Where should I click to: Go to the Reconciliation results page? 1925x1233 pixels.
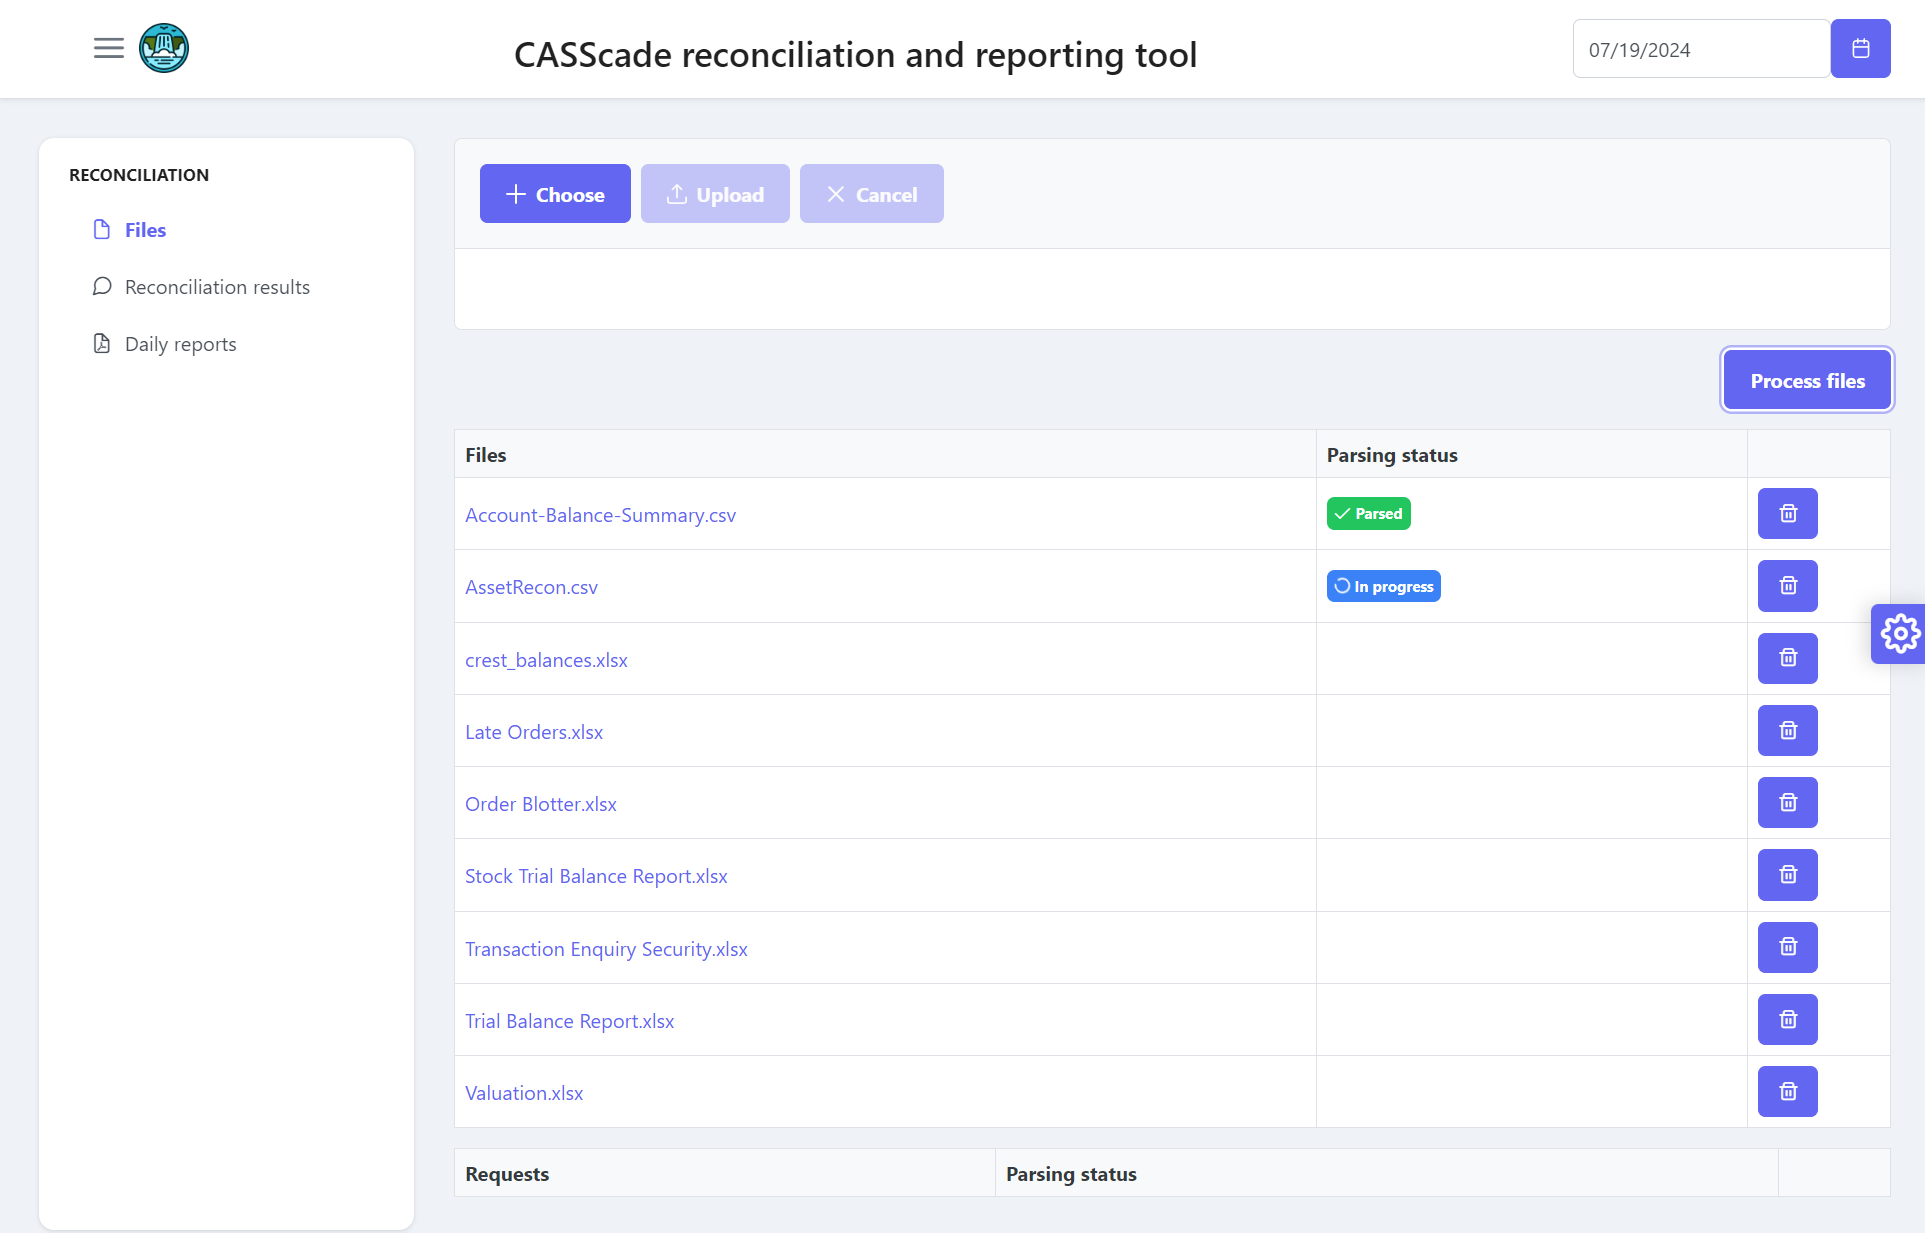pos(217,287)
